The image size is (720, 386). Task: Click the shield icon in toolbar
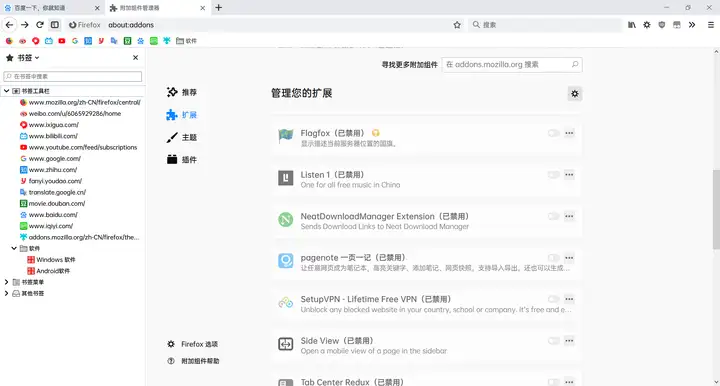point(662,25)
